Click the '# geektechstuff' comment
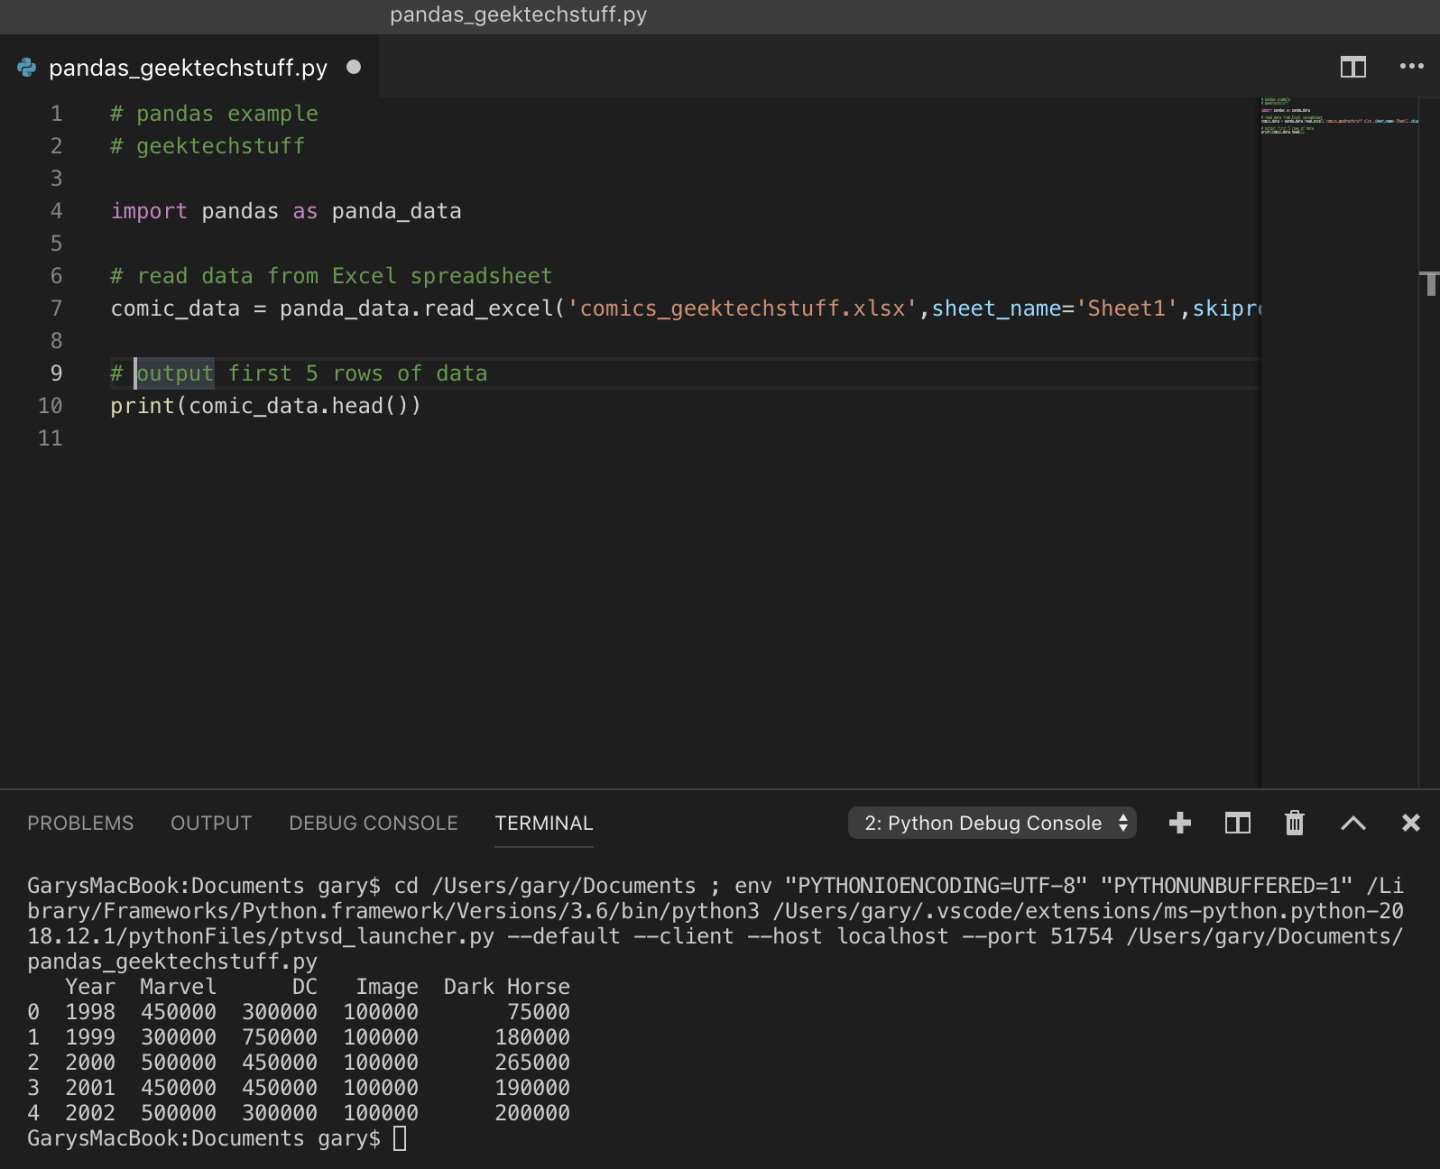Viewport: 1440px width, 1169px height. (x=207, y=146)
